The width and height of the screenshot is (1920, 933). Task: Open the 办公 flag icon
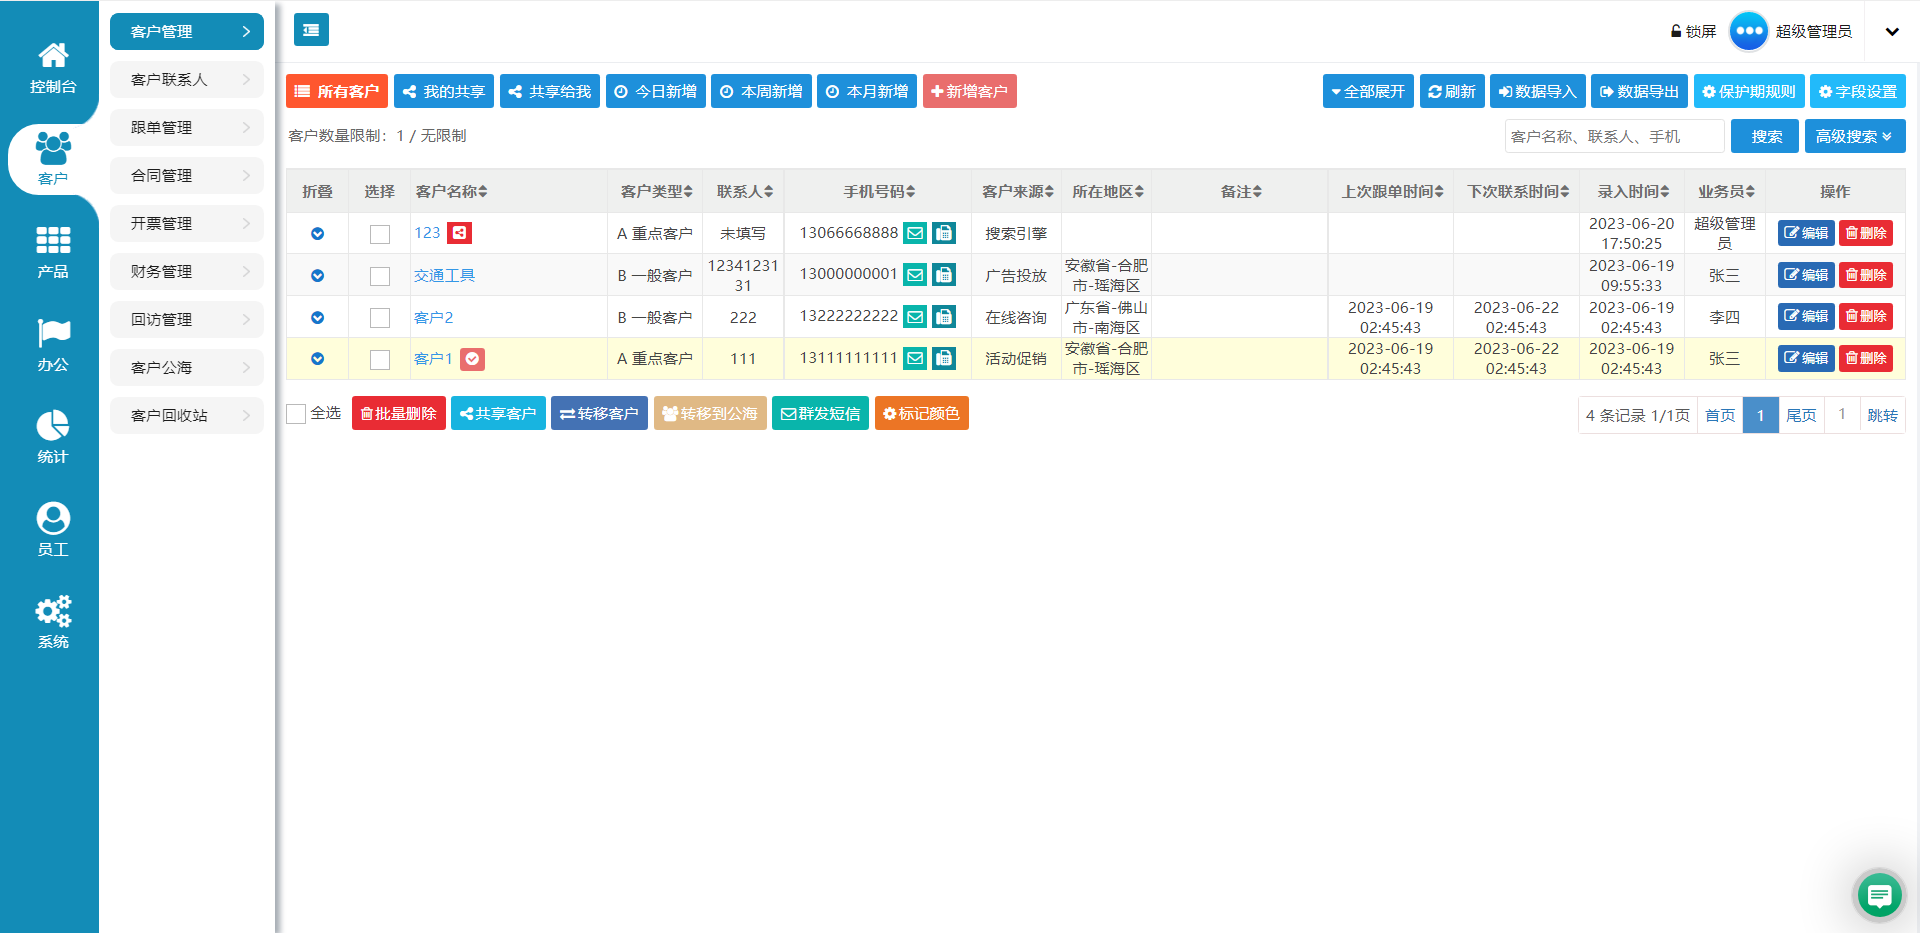[x=53, y=333]
